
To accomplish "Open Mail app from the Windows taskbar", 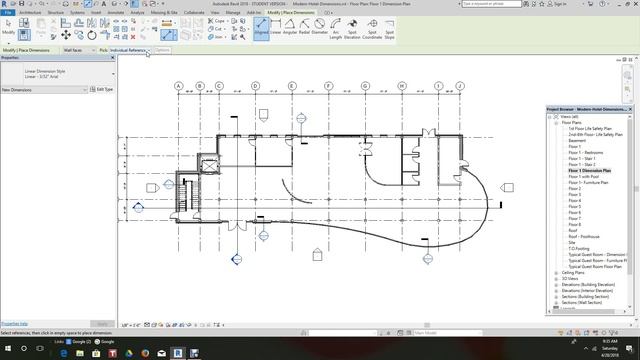I will [162, 353].
